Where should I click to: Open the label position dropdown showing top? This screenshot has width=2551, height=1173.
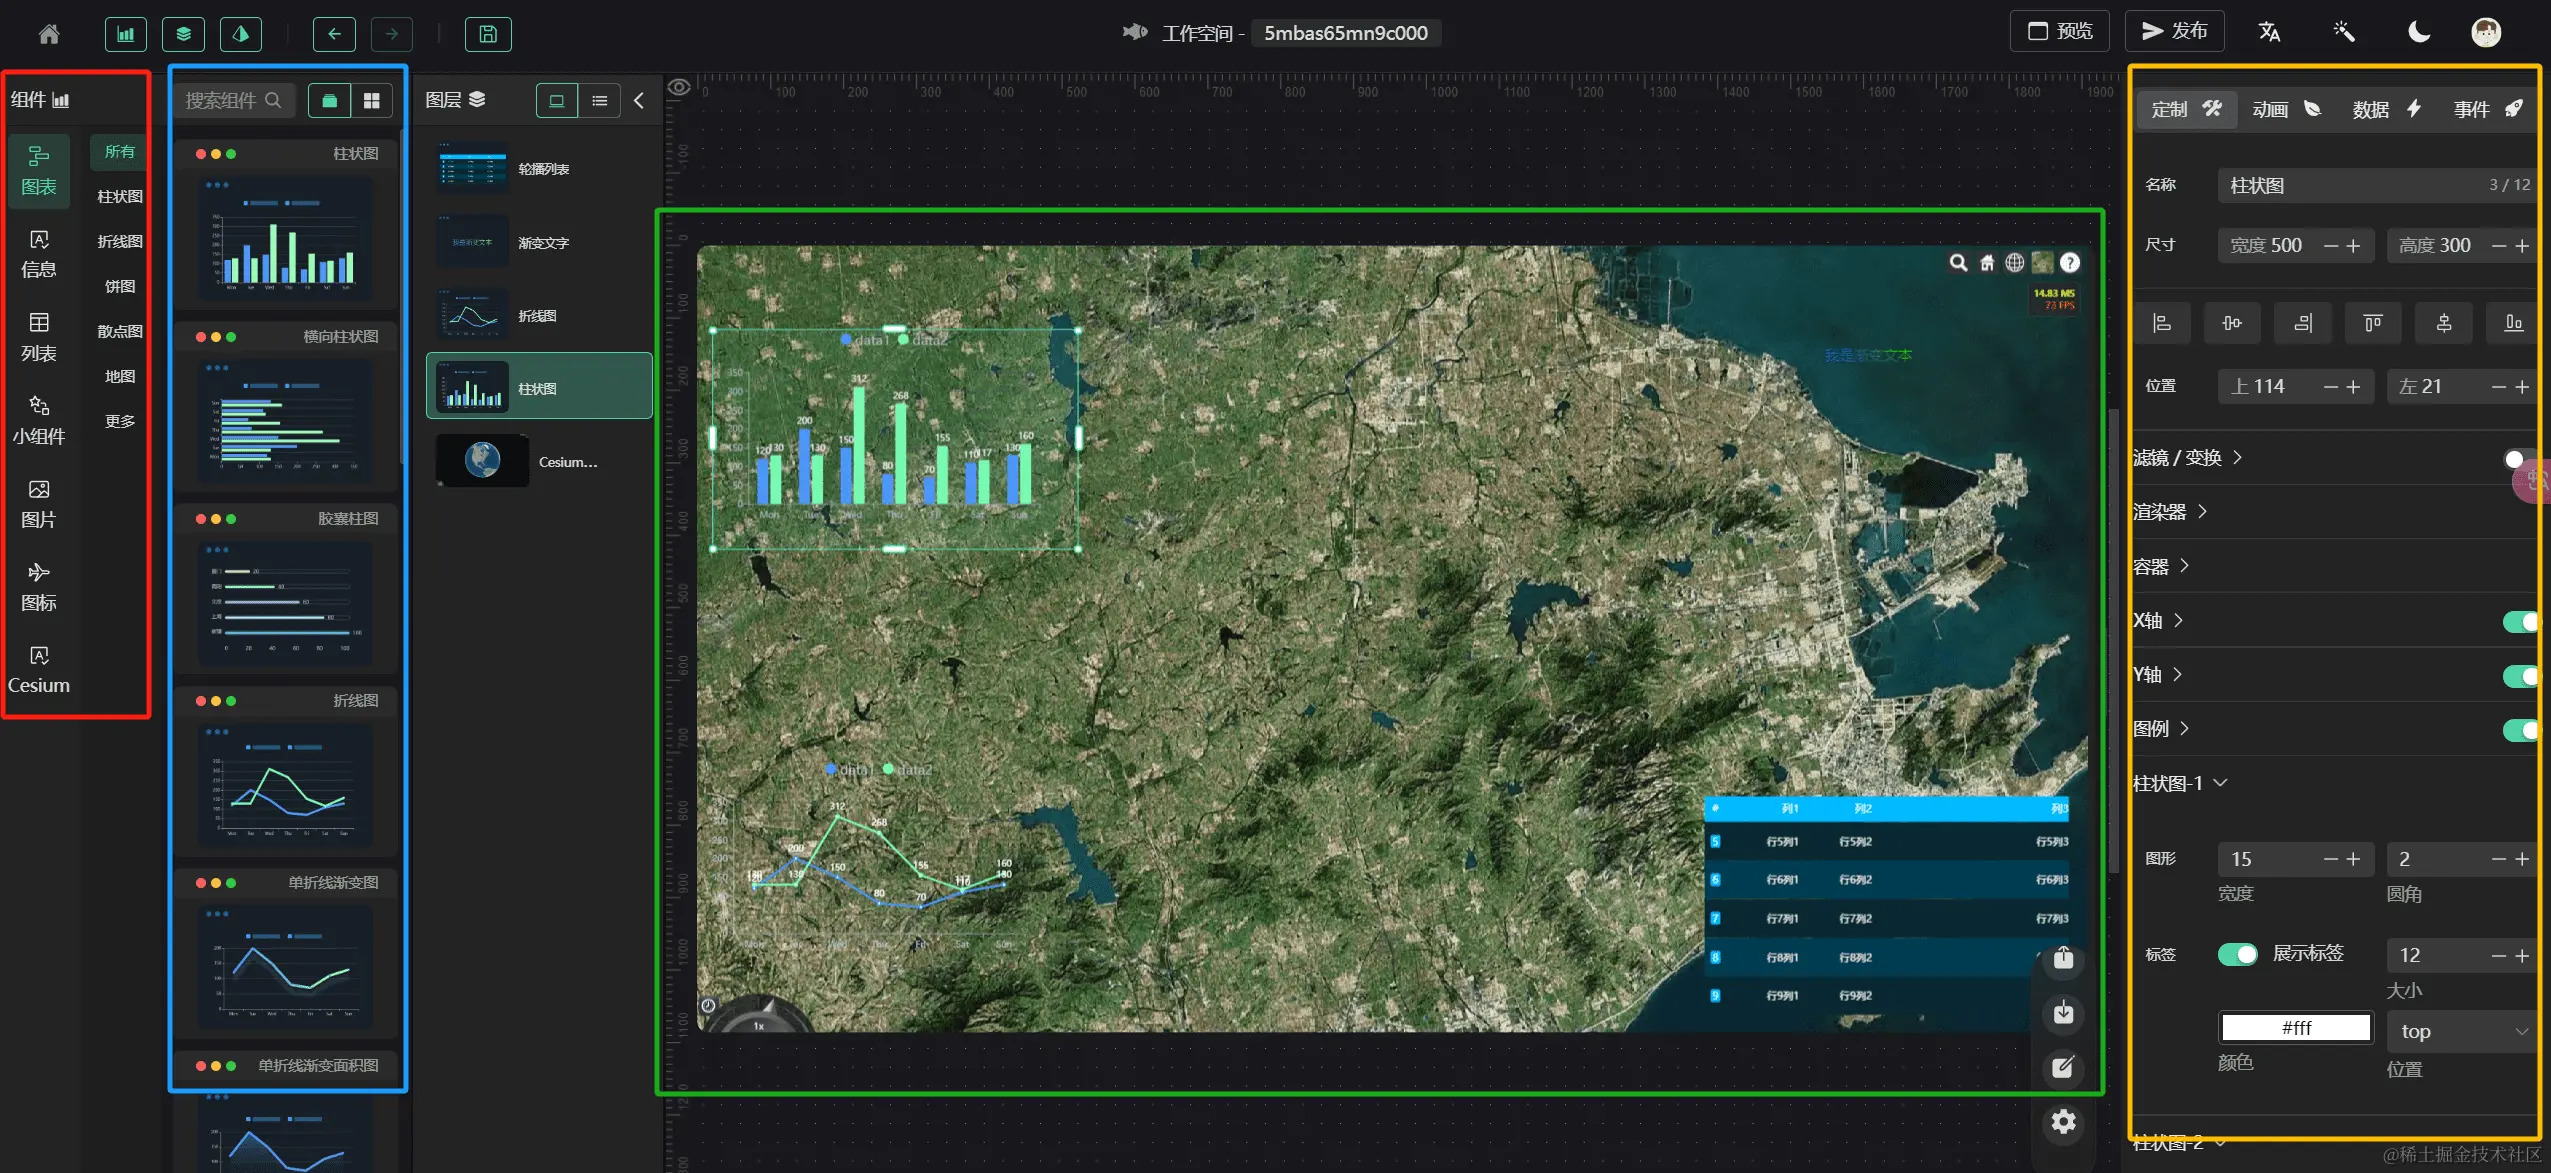pos(2460,1031)
